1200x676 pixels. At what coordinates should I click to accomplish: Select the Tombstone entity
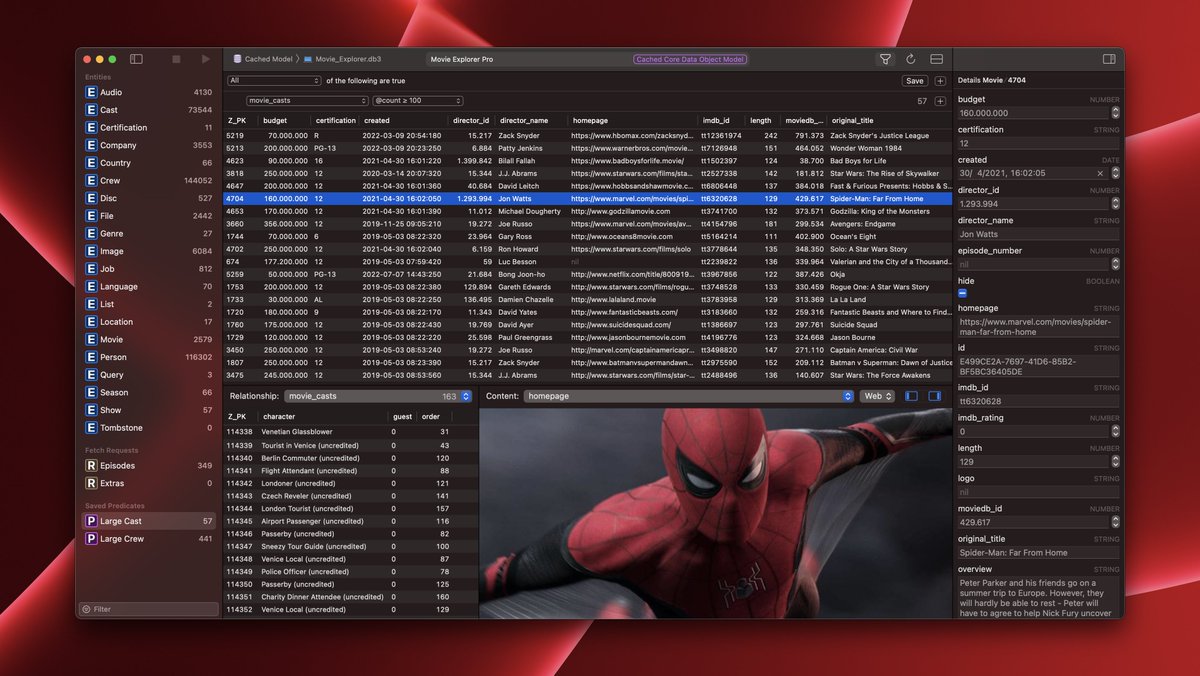(149, 428)
